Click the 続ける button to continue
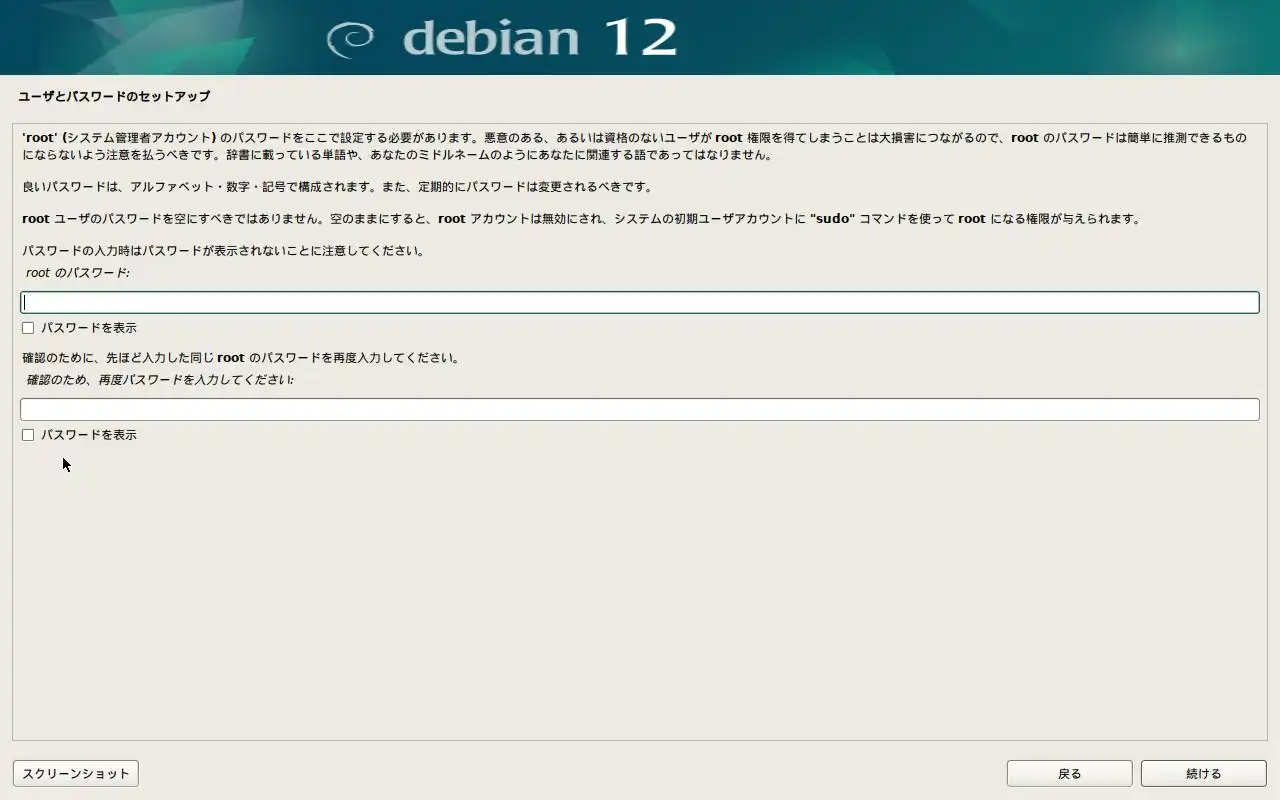 (1203, 773)
